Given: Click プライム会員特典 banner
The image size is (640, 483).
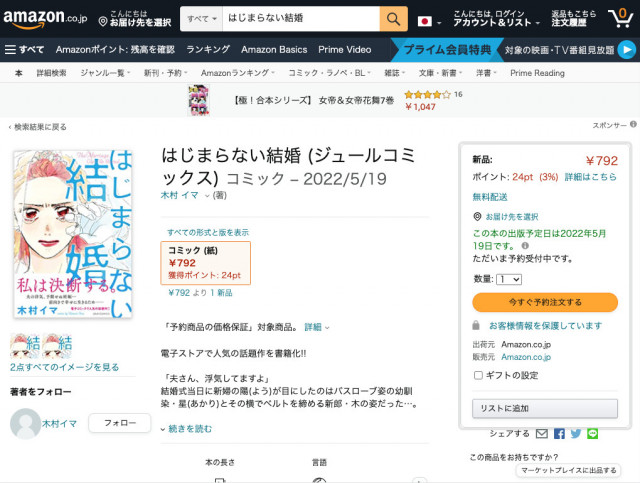Looking at the screenshot, I should coord(447,49).
